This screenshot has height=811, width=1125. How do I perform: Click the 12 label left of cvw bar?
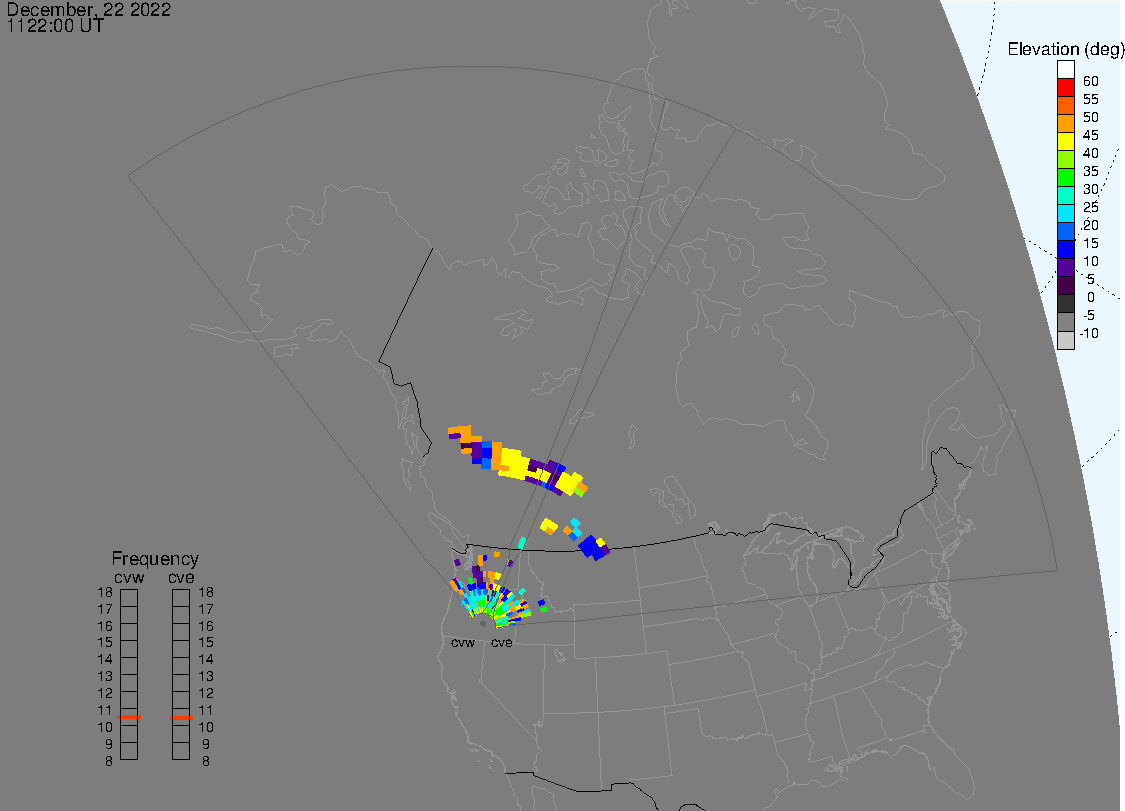[x=105, y=693]
